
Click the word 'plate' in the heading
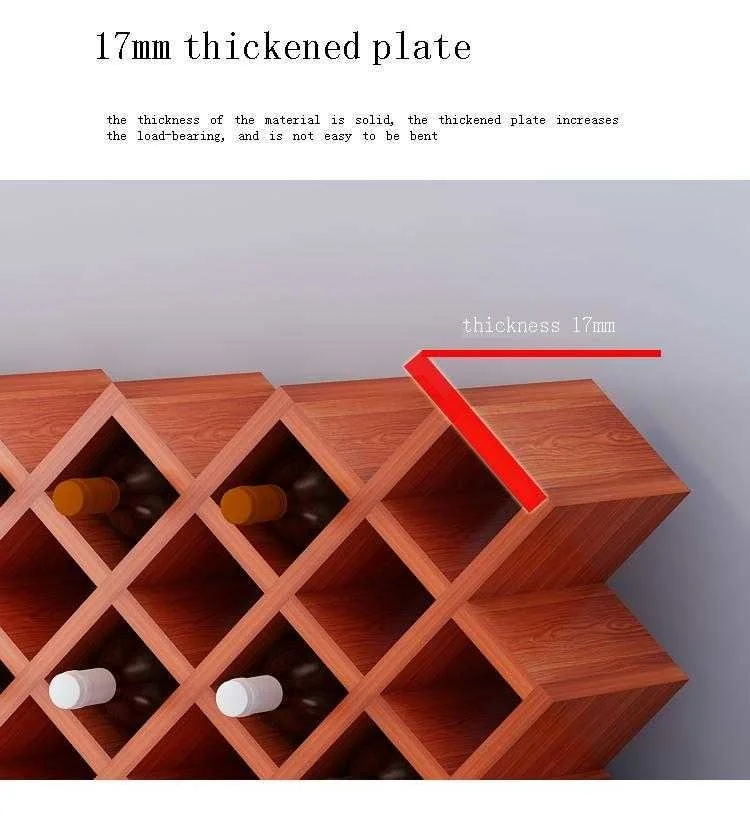(421, 49)
